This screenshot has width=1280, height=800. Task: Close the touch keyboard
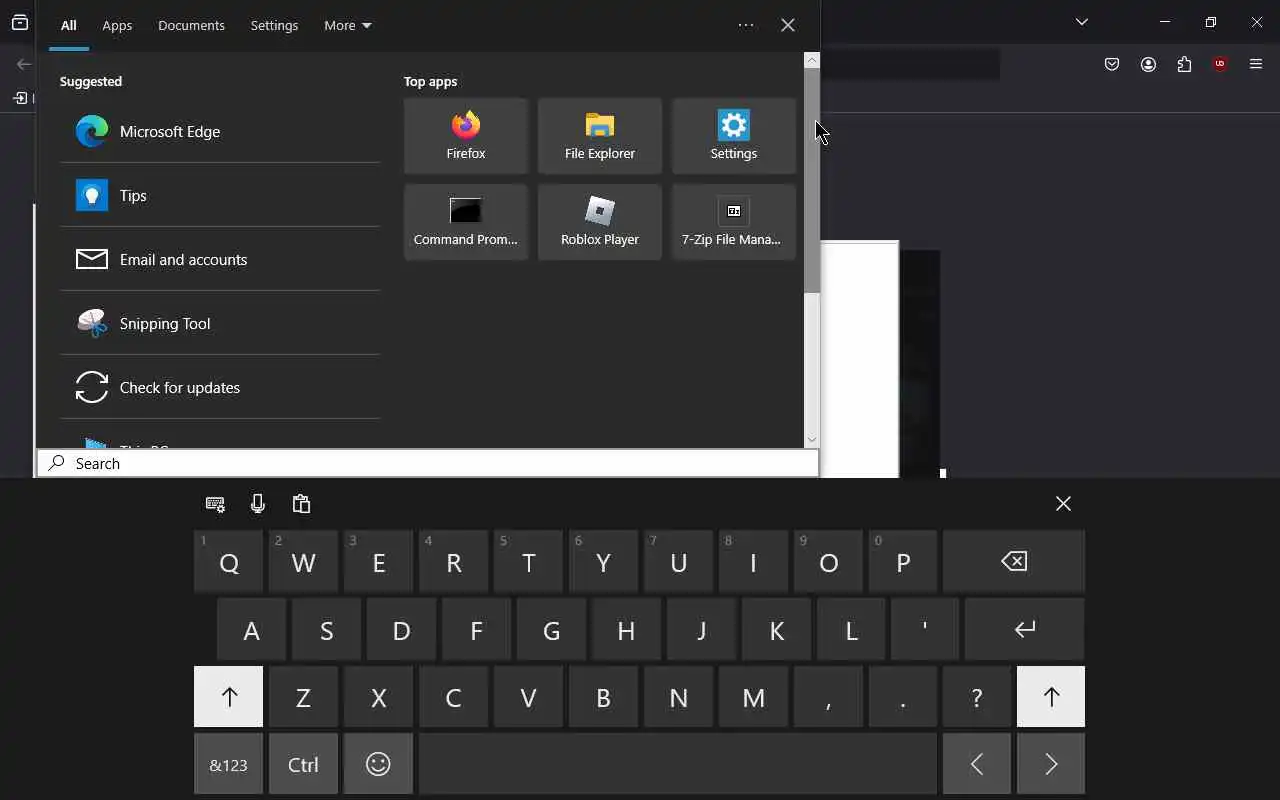point(1063,504)
